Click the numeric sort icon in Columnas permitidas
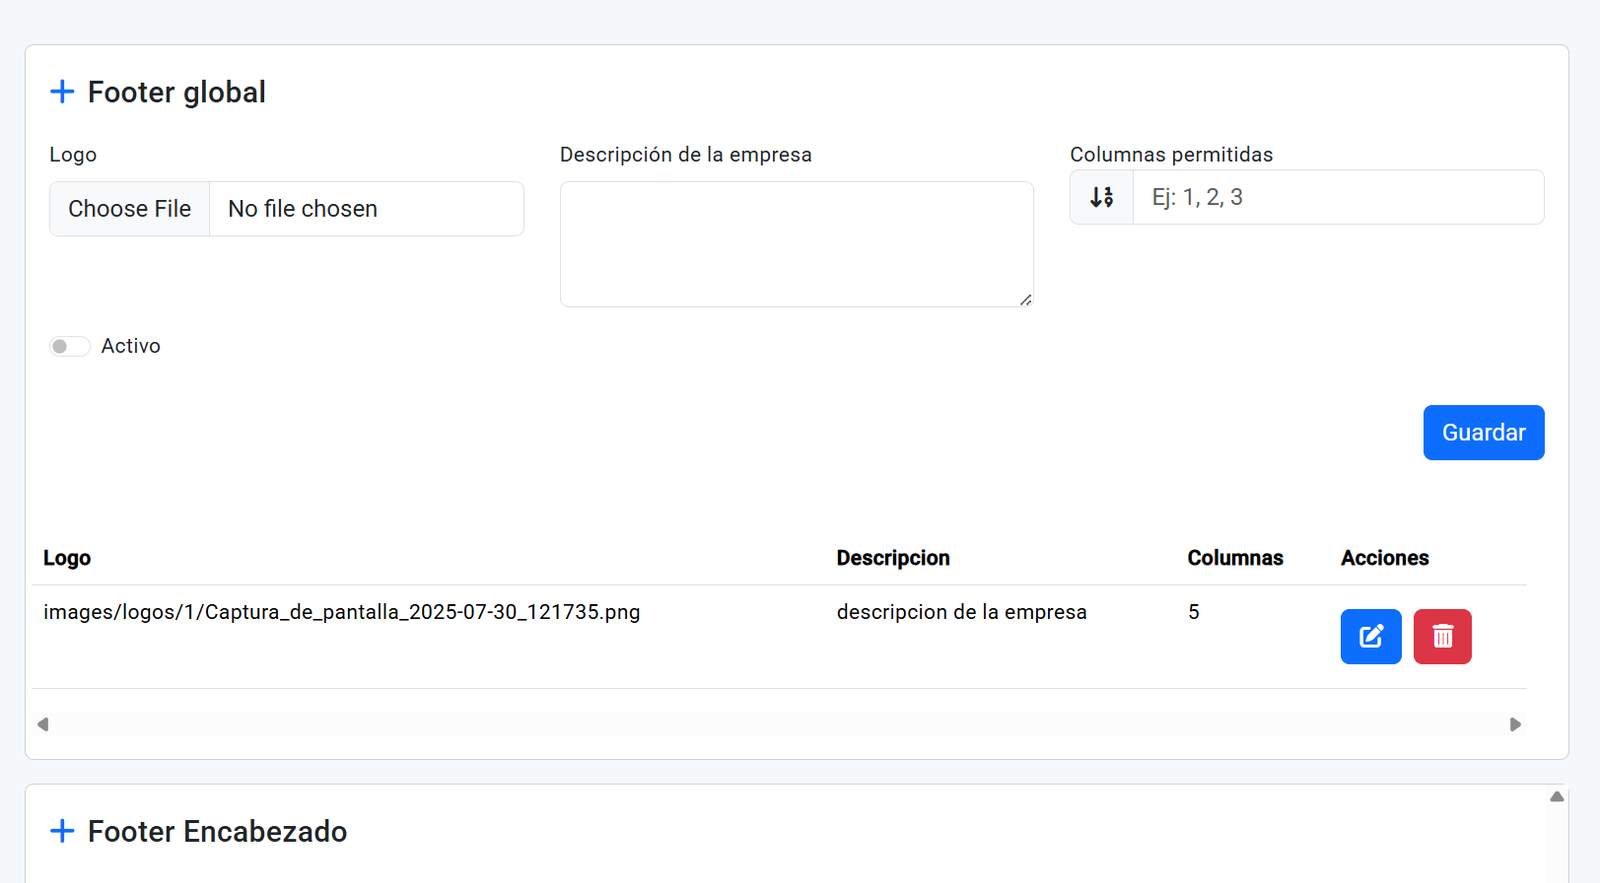 click(x=1101, y=198)
